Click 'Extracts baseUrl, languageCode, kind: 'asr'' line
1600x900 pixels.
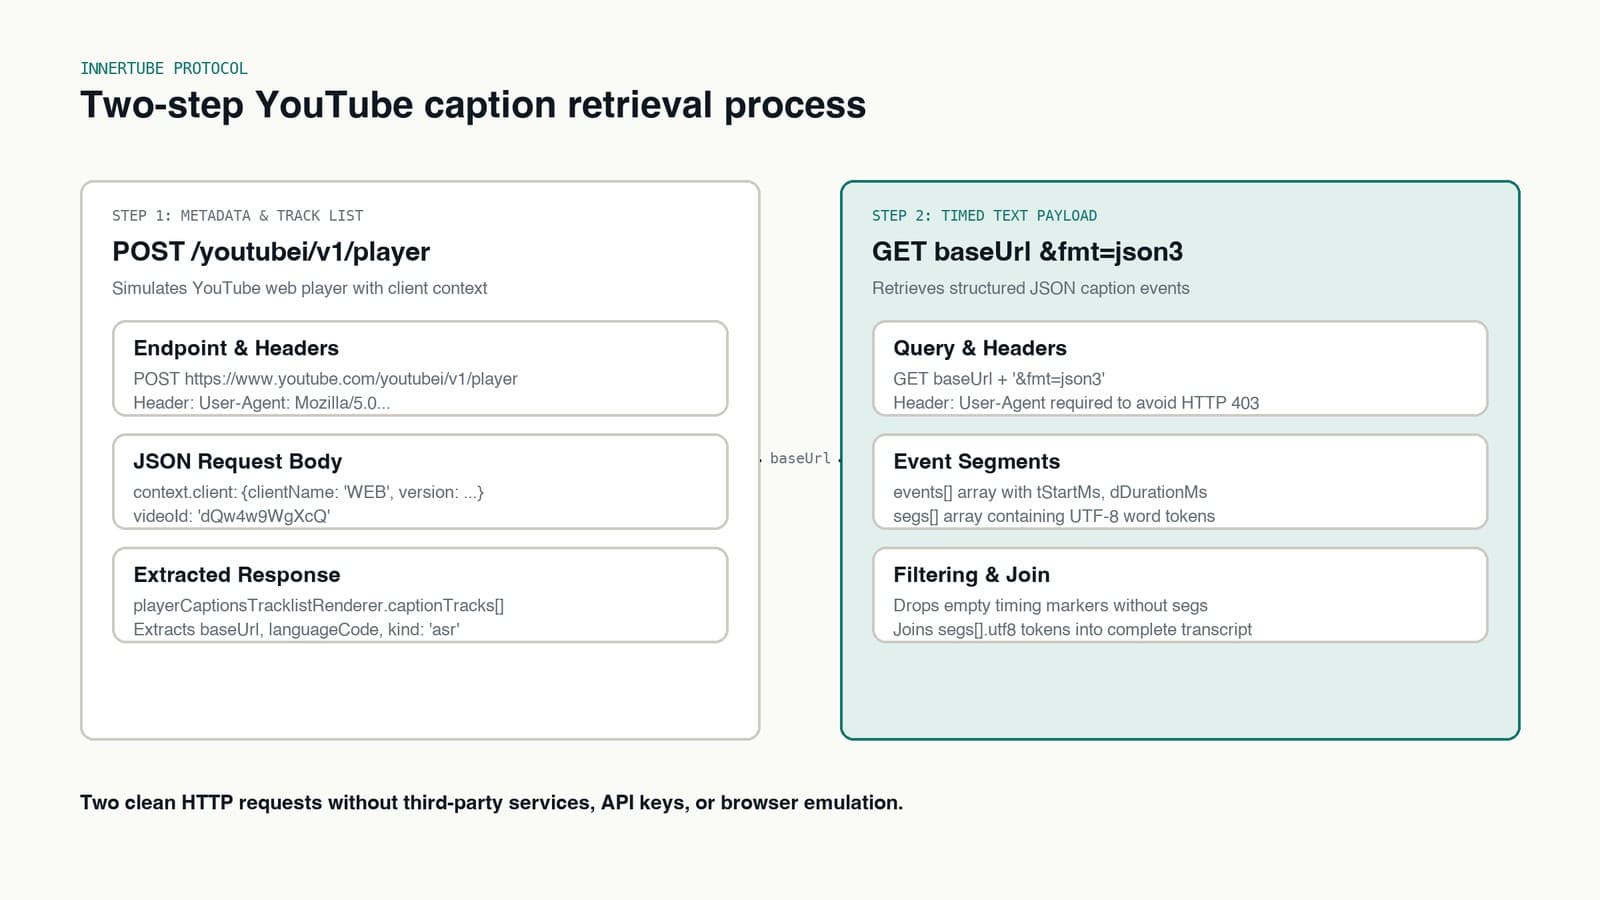click(296, 629)
